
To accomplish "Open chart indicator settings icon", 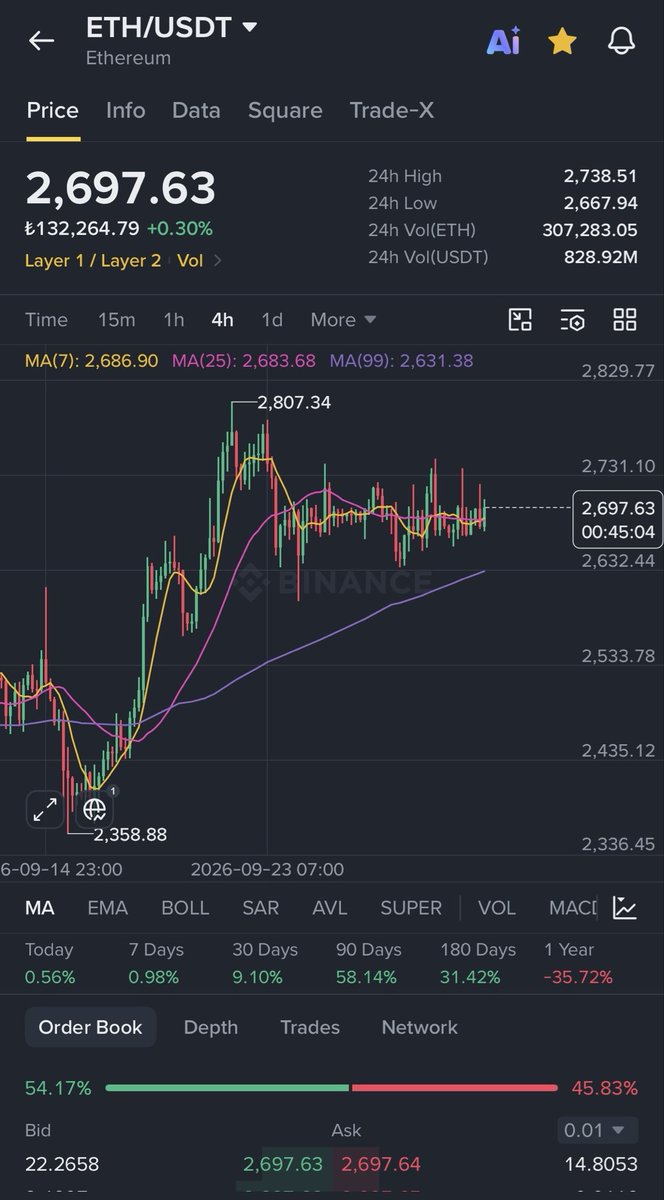I will click(x=572, y=320).
